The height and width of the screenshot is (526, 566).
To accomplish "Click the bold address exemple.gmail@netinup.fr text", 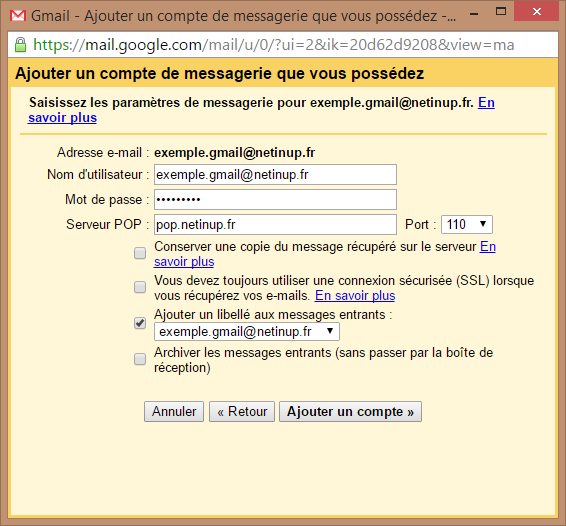I will click(235, 153).
